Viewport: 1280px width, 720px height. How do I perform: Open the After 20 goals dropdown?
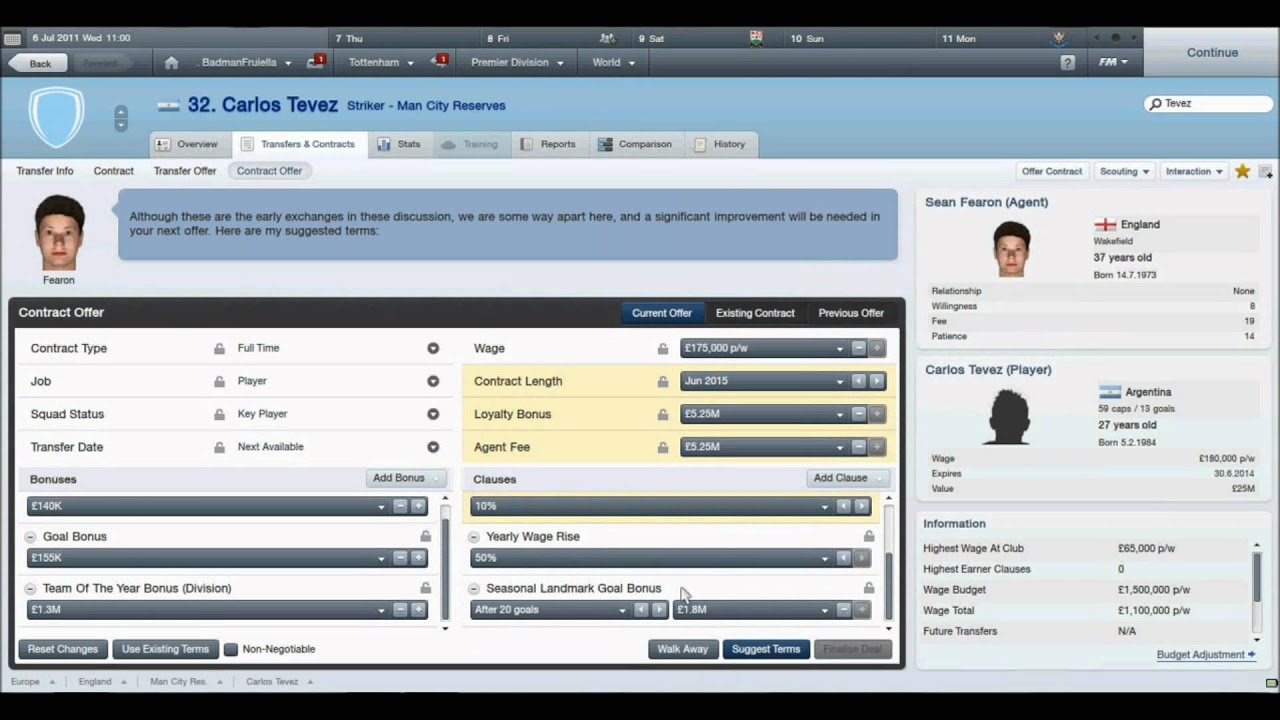click(550, 610)
